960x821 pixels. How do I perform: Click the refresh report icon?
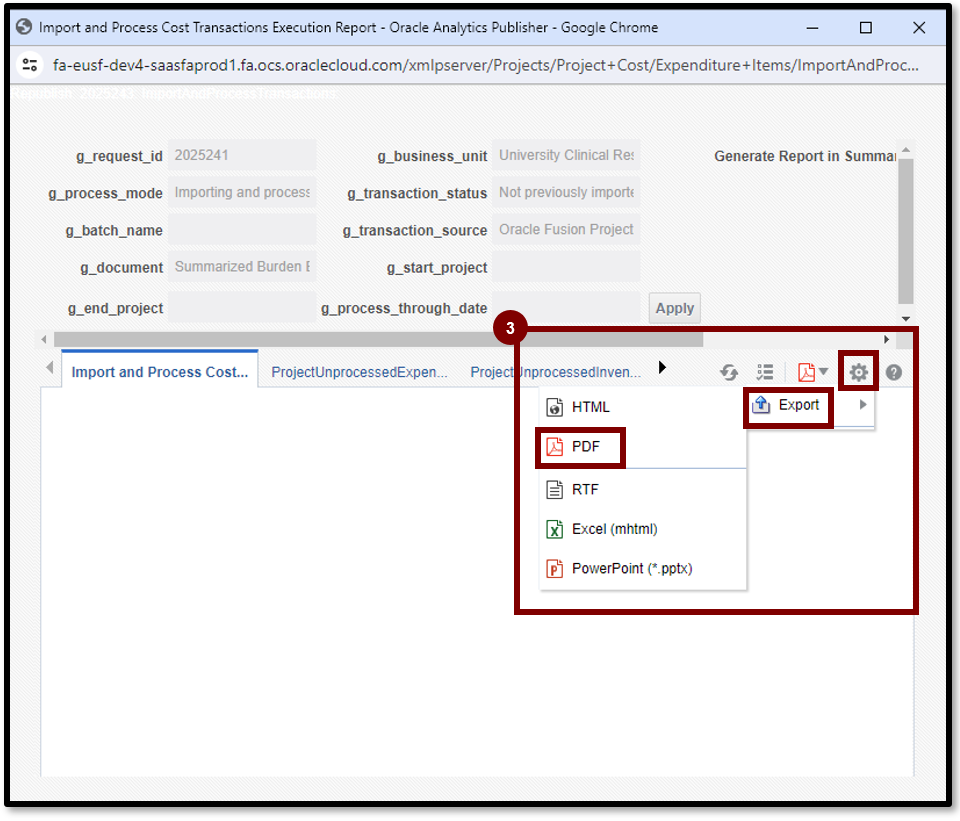coord(729,372)
